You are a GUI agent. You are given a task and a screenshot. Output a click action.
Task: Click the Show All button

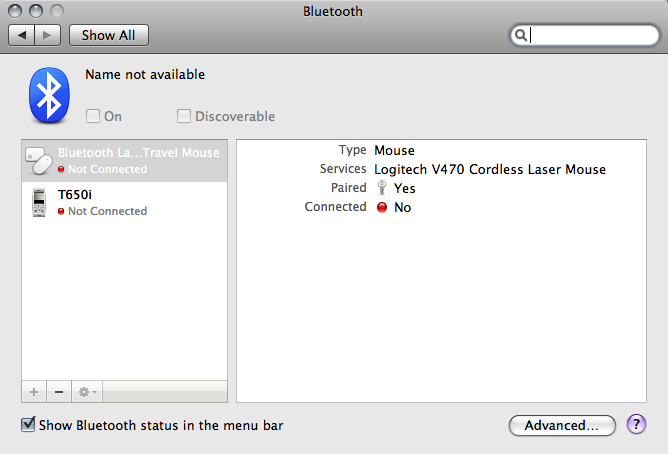108,35
